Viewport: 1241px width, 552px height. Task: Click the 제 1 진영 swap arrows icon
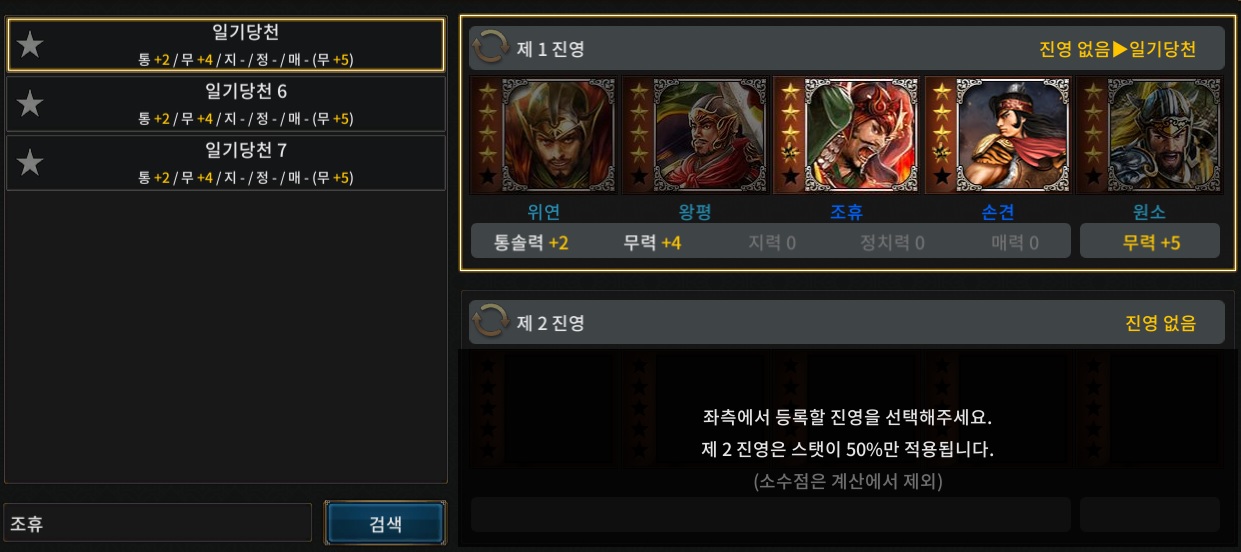click(490, 47)
